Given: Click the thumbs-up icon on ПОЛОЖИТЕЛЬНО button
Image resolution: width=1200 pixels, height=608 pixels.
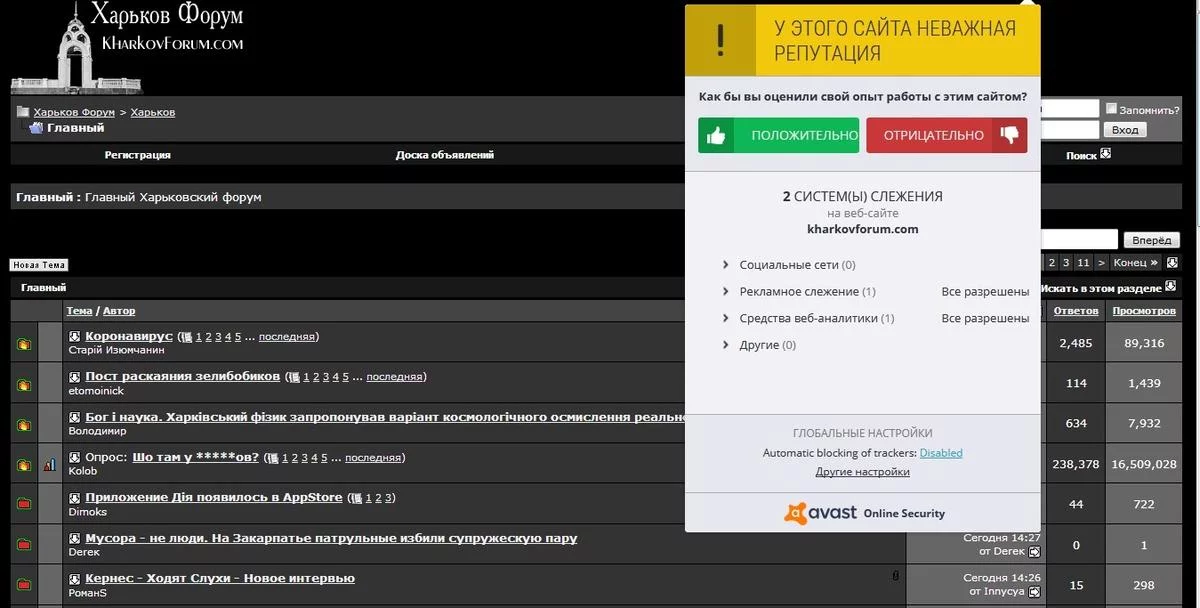Looking at the screenshot, I should pos(717,134).
